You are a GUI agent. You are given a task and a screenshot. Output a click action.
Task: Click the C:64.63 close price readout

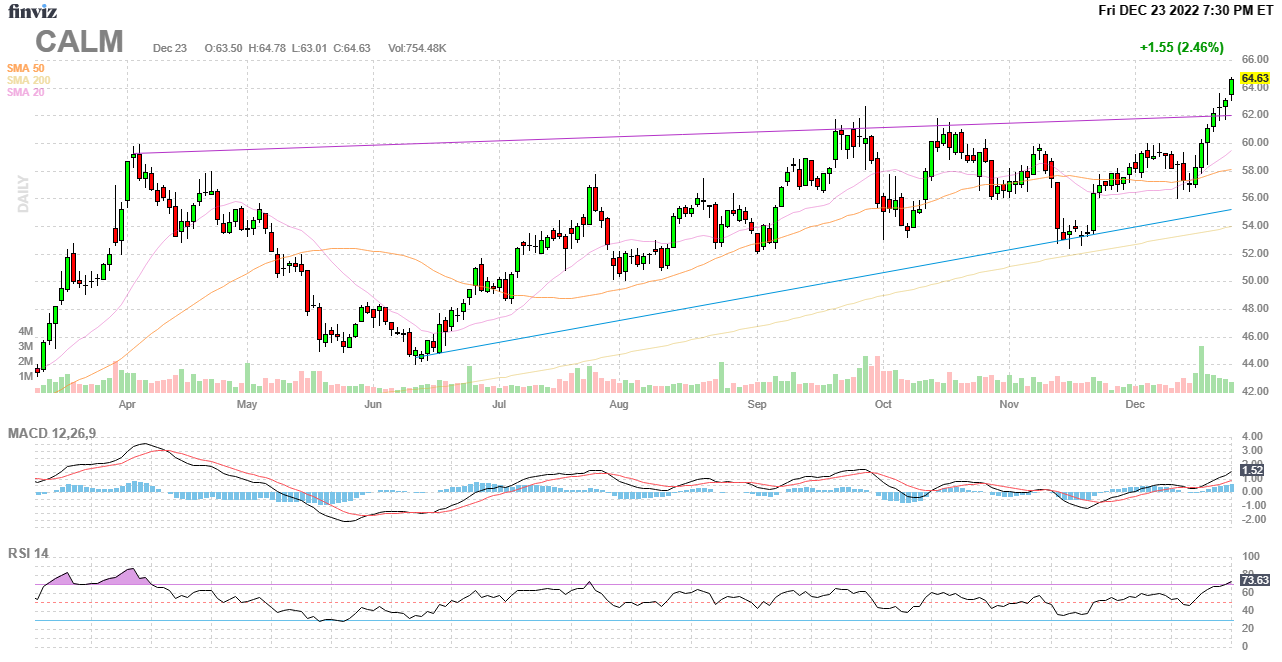(x=352, y=48)
